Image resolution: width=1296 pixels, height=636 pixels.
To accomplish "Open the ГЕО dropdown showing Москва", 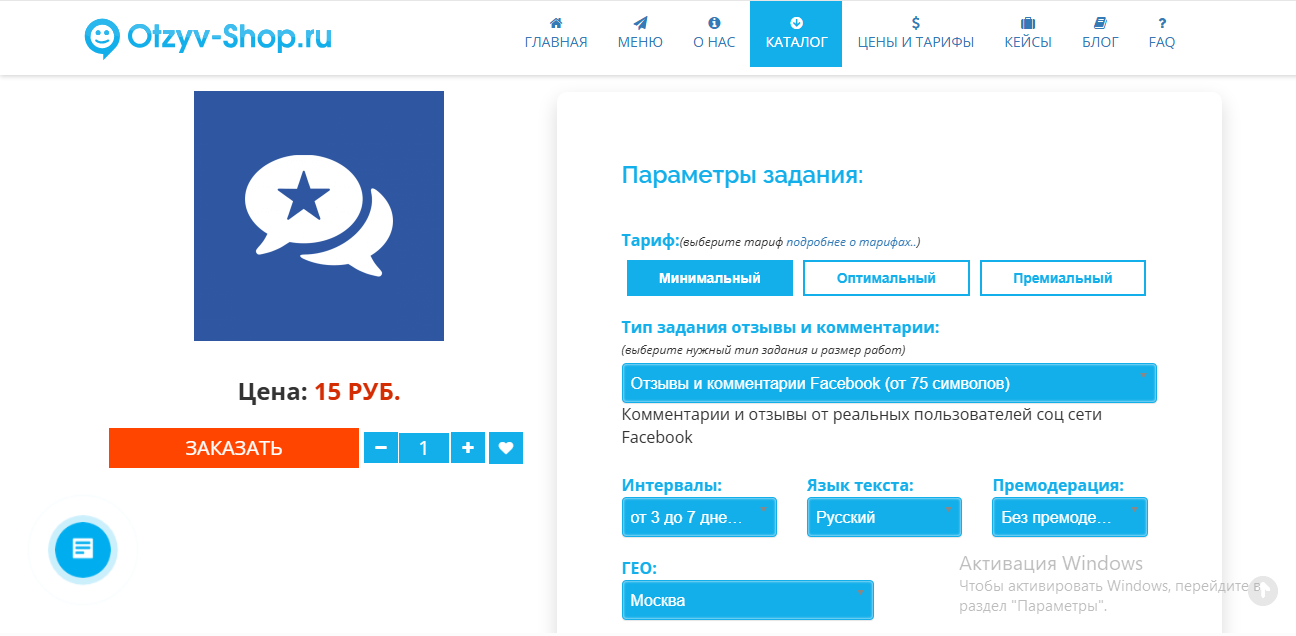I will click(747, 599).
